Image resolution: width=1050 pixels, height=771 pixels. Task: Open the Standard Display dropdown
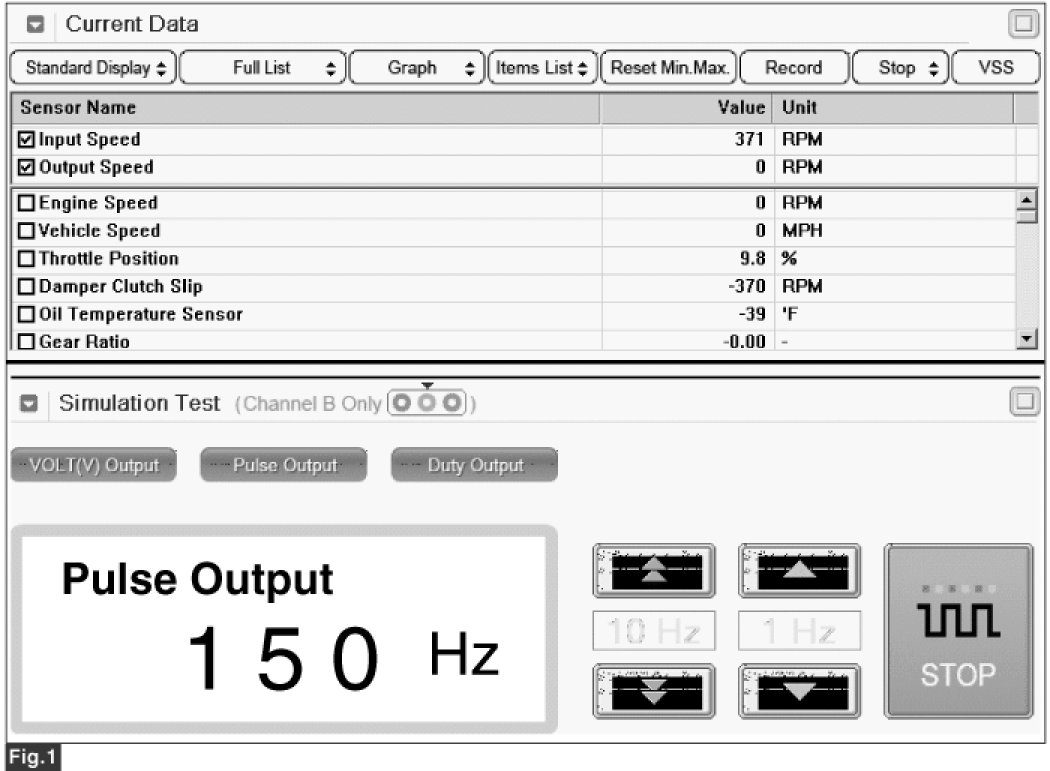pyautogui.click(x=93, y=68)
